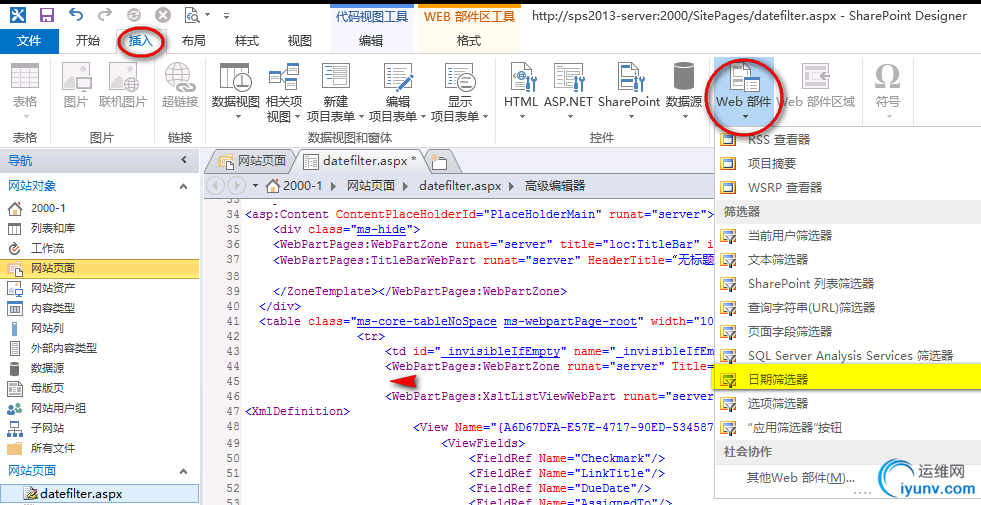Open the 样式 style ribbon tab

coord(247,41)
